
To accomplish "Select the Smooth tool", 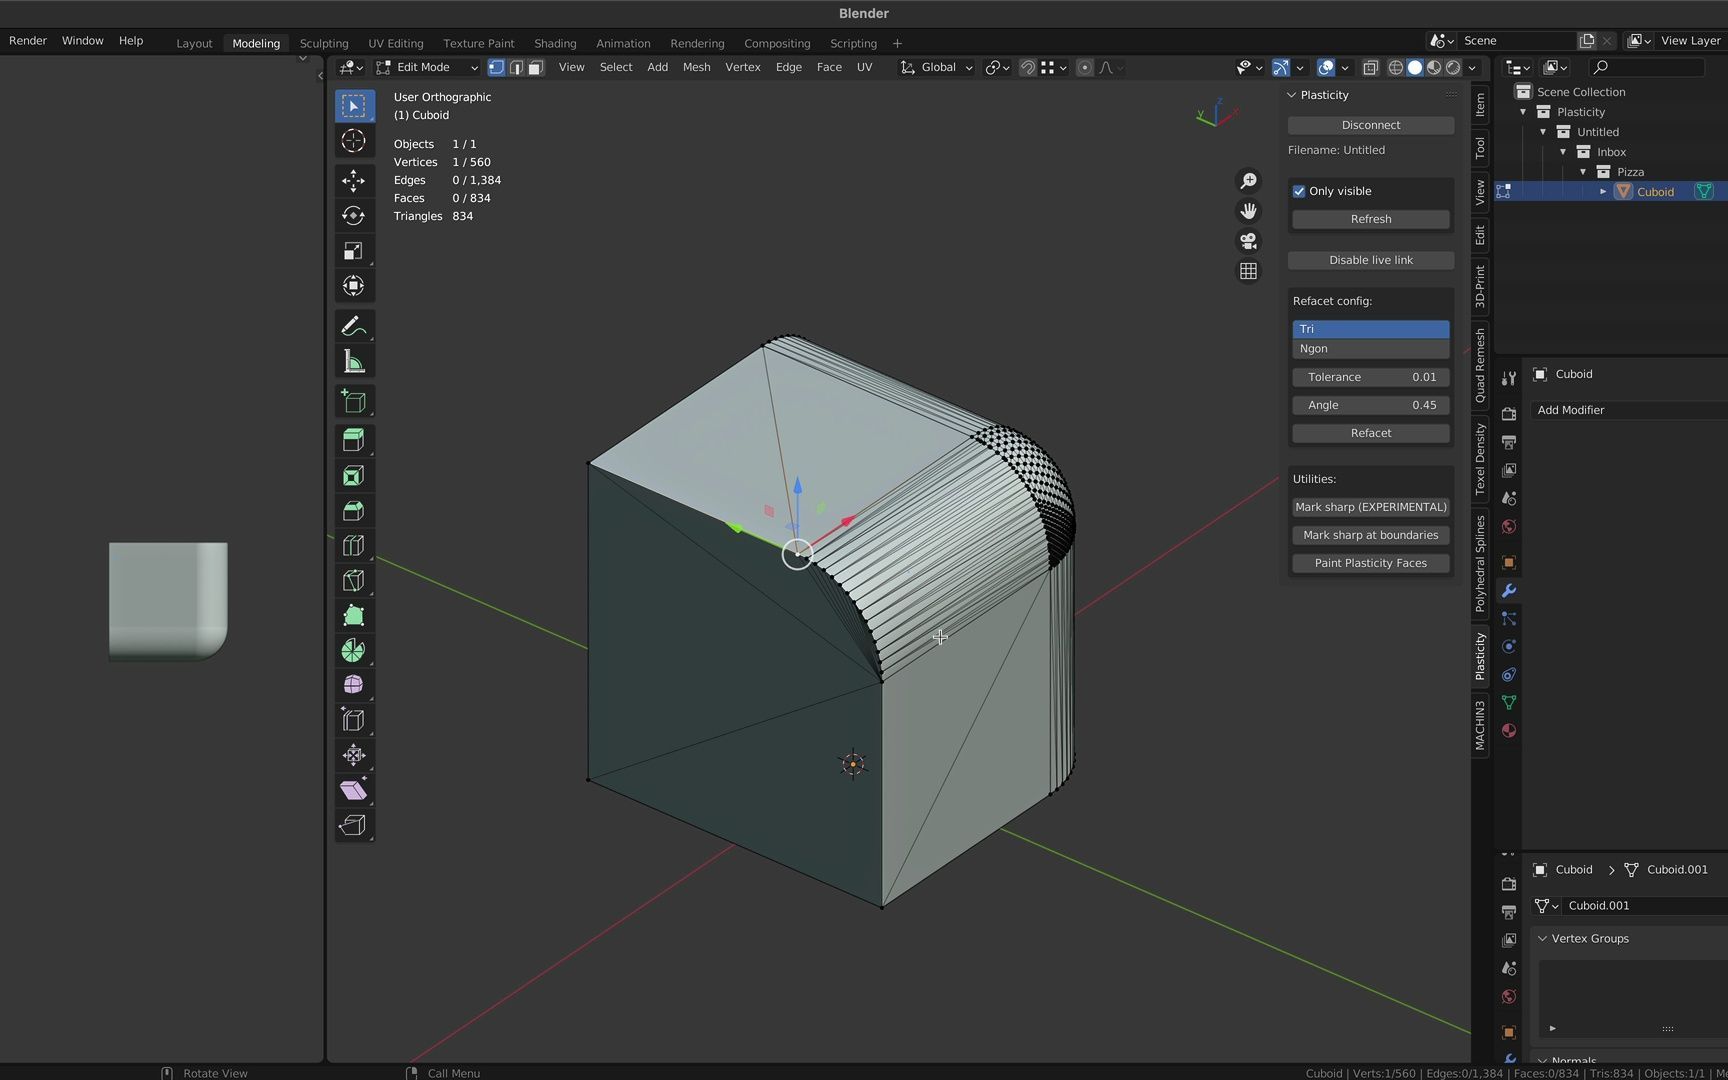I will (353, 685).
